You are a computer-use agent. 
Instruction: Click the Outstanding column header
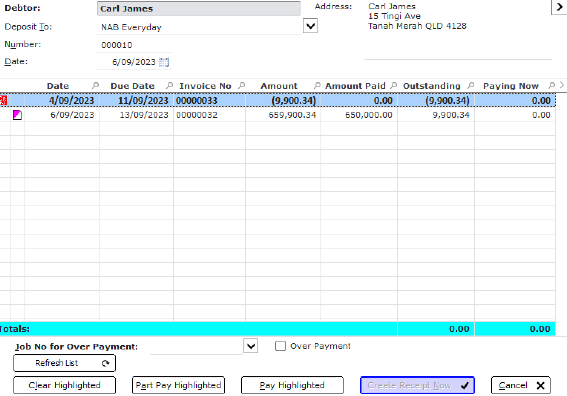(432, 86)
